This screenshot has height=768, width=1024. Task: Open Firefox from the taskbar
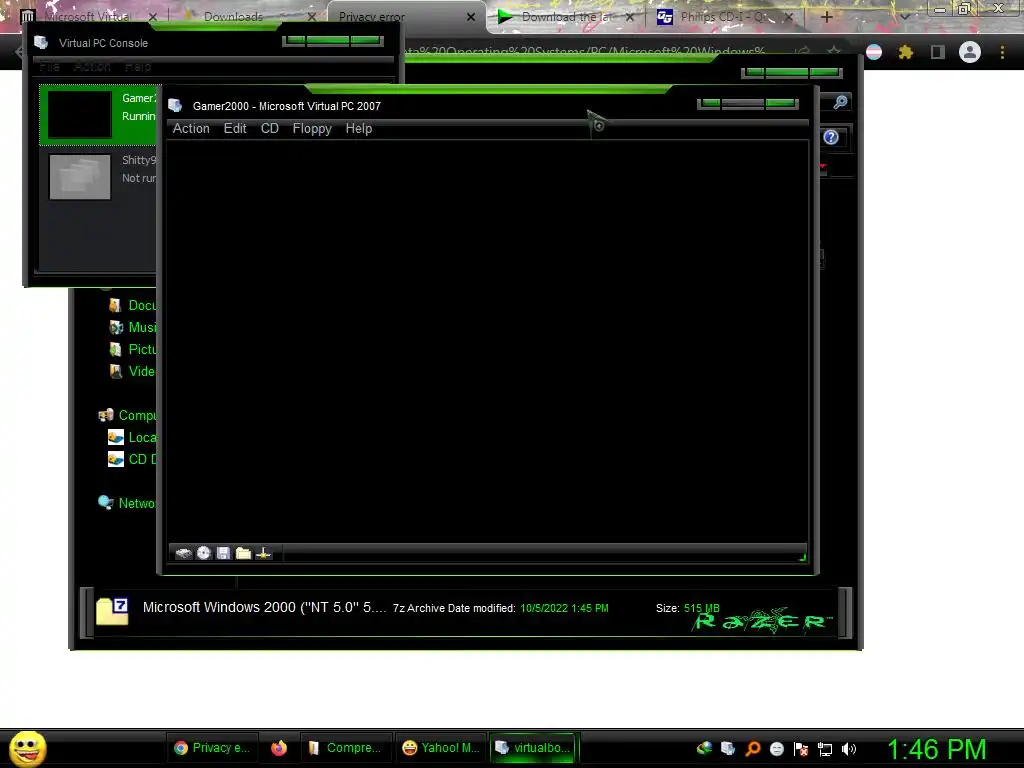[x=279, y=748]
